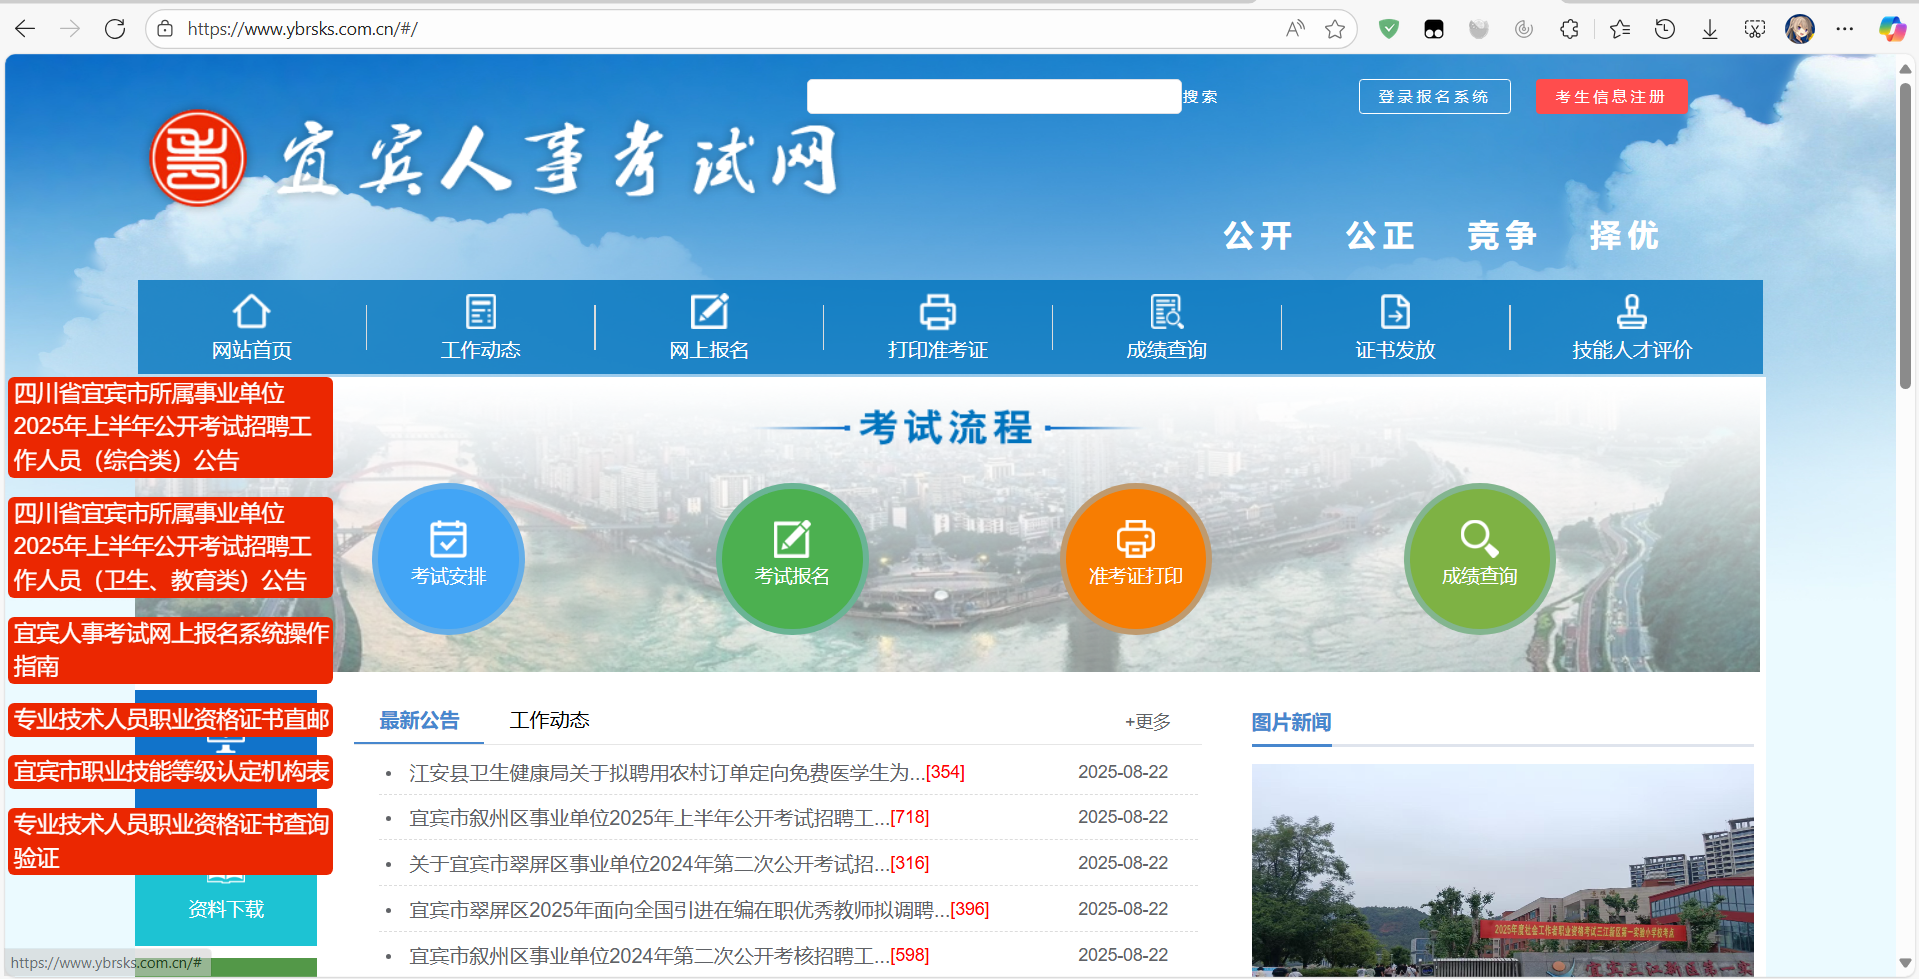Click the 登录报名系统 button
The image size is (1919, 979).
tap(1434, 96)
